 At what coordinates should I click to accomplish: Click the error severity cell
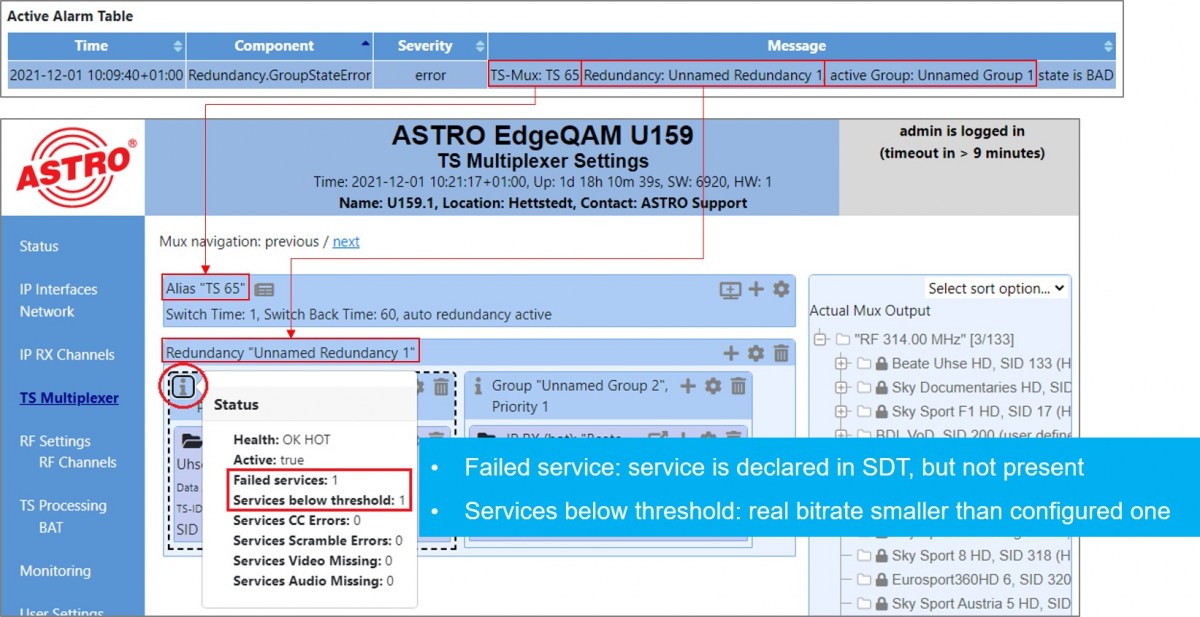click(x=430, y=75)
